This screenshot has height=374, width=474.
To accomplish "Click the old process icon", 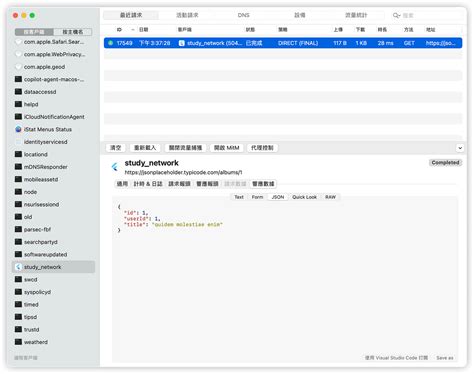I will (x=18, y=217).
